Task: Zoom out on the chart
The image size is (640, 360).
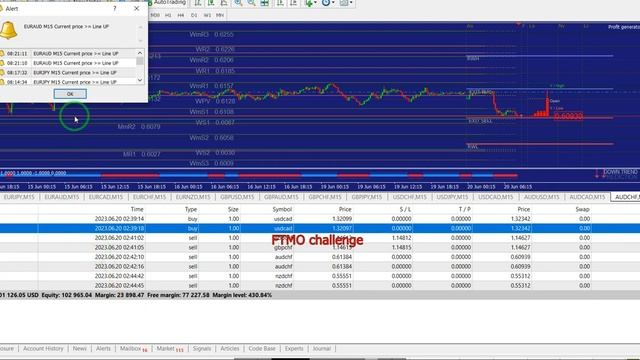Action: [x=251, y=2]
